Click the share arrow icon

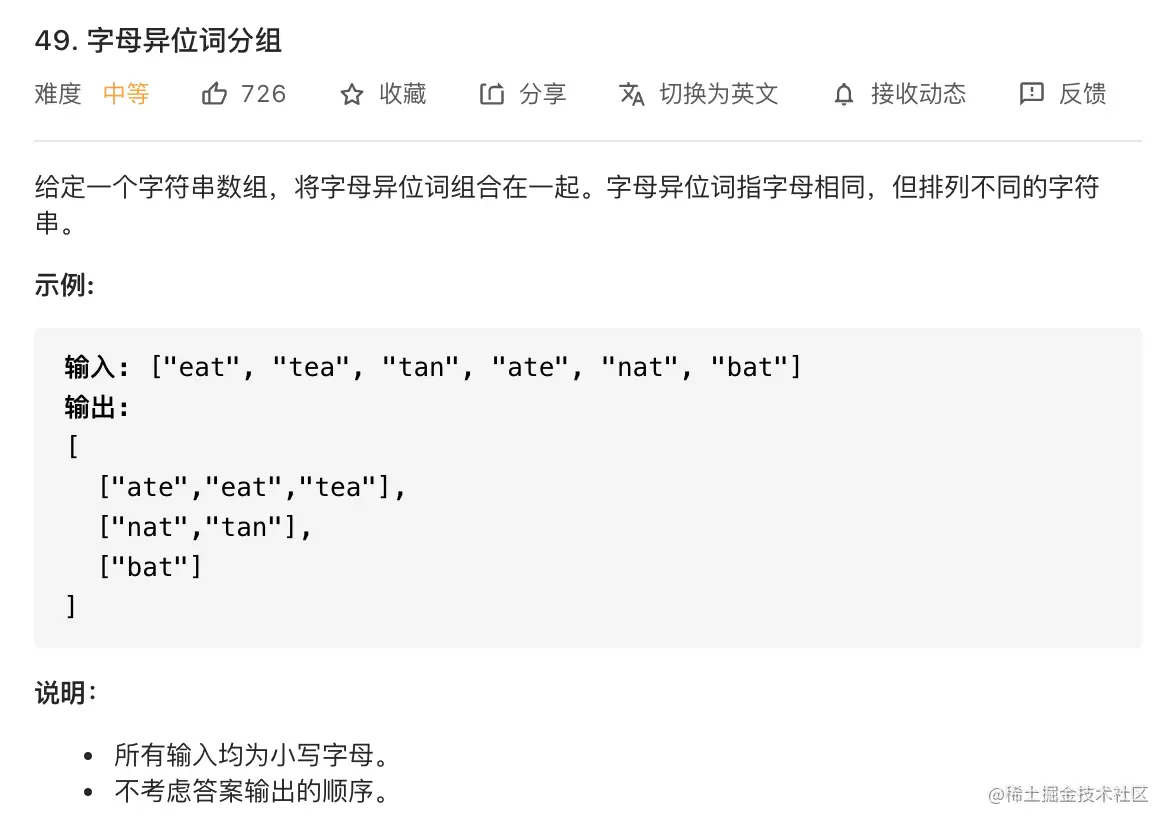[491, 94]
